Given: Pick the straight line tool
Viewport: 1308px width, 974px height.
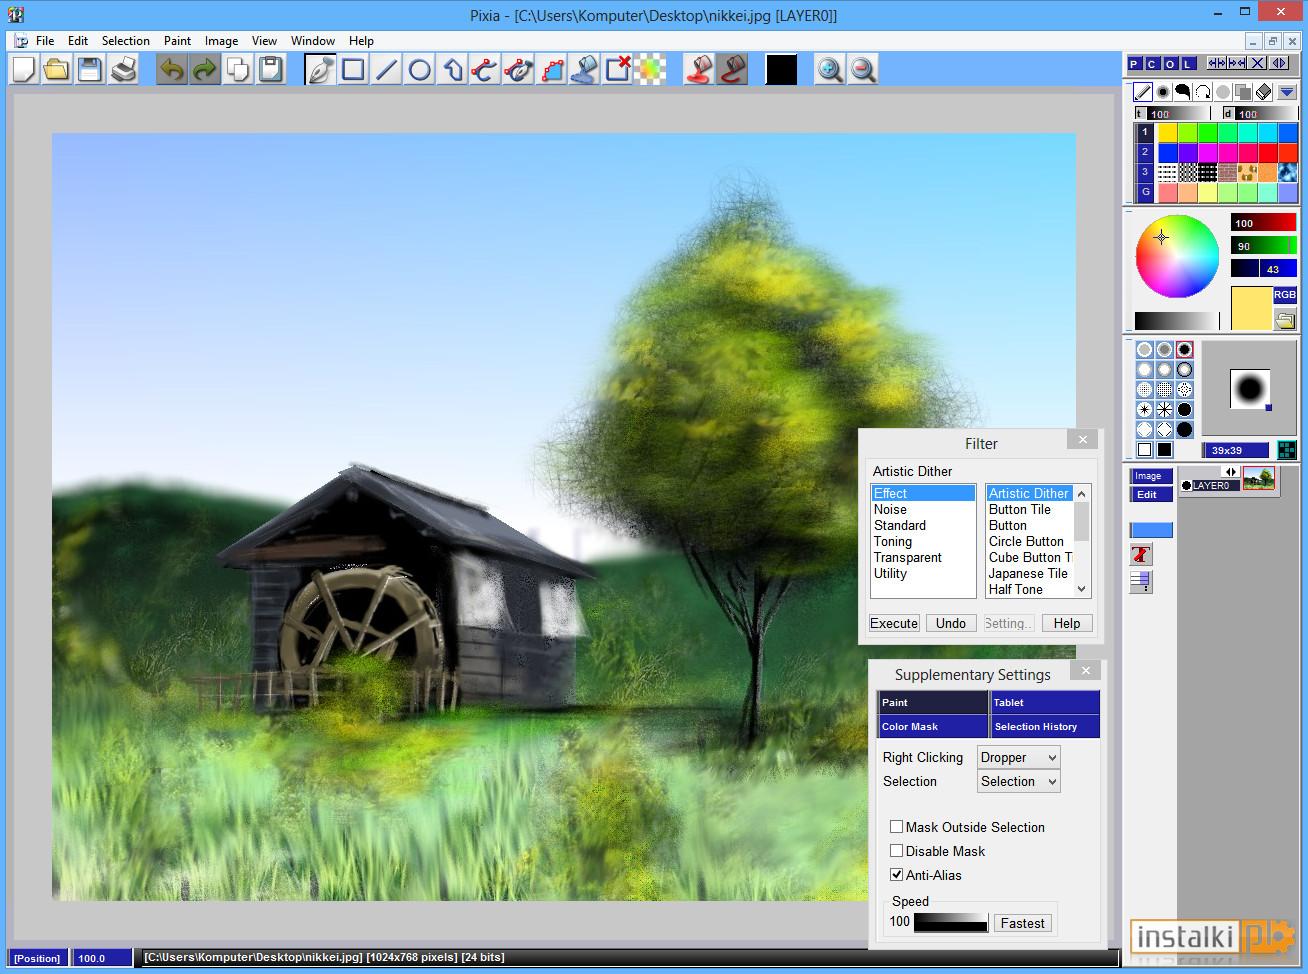Looking at the screenshot, I should click(386, 69).
